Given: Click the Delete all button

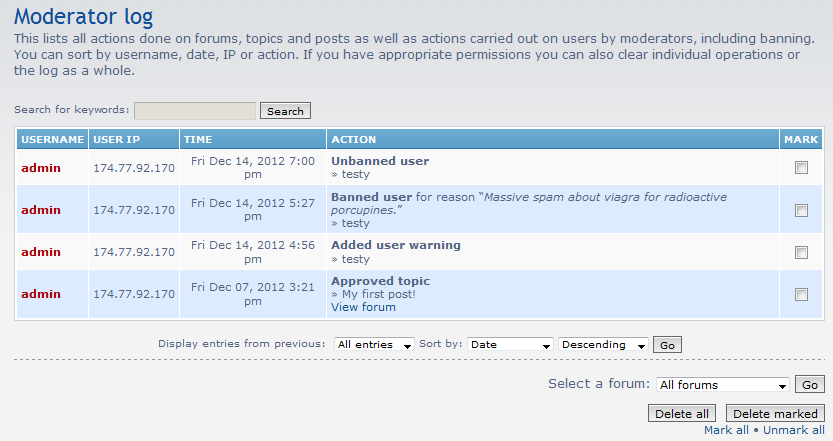Looking at the screenshot, I should point(683,414).
